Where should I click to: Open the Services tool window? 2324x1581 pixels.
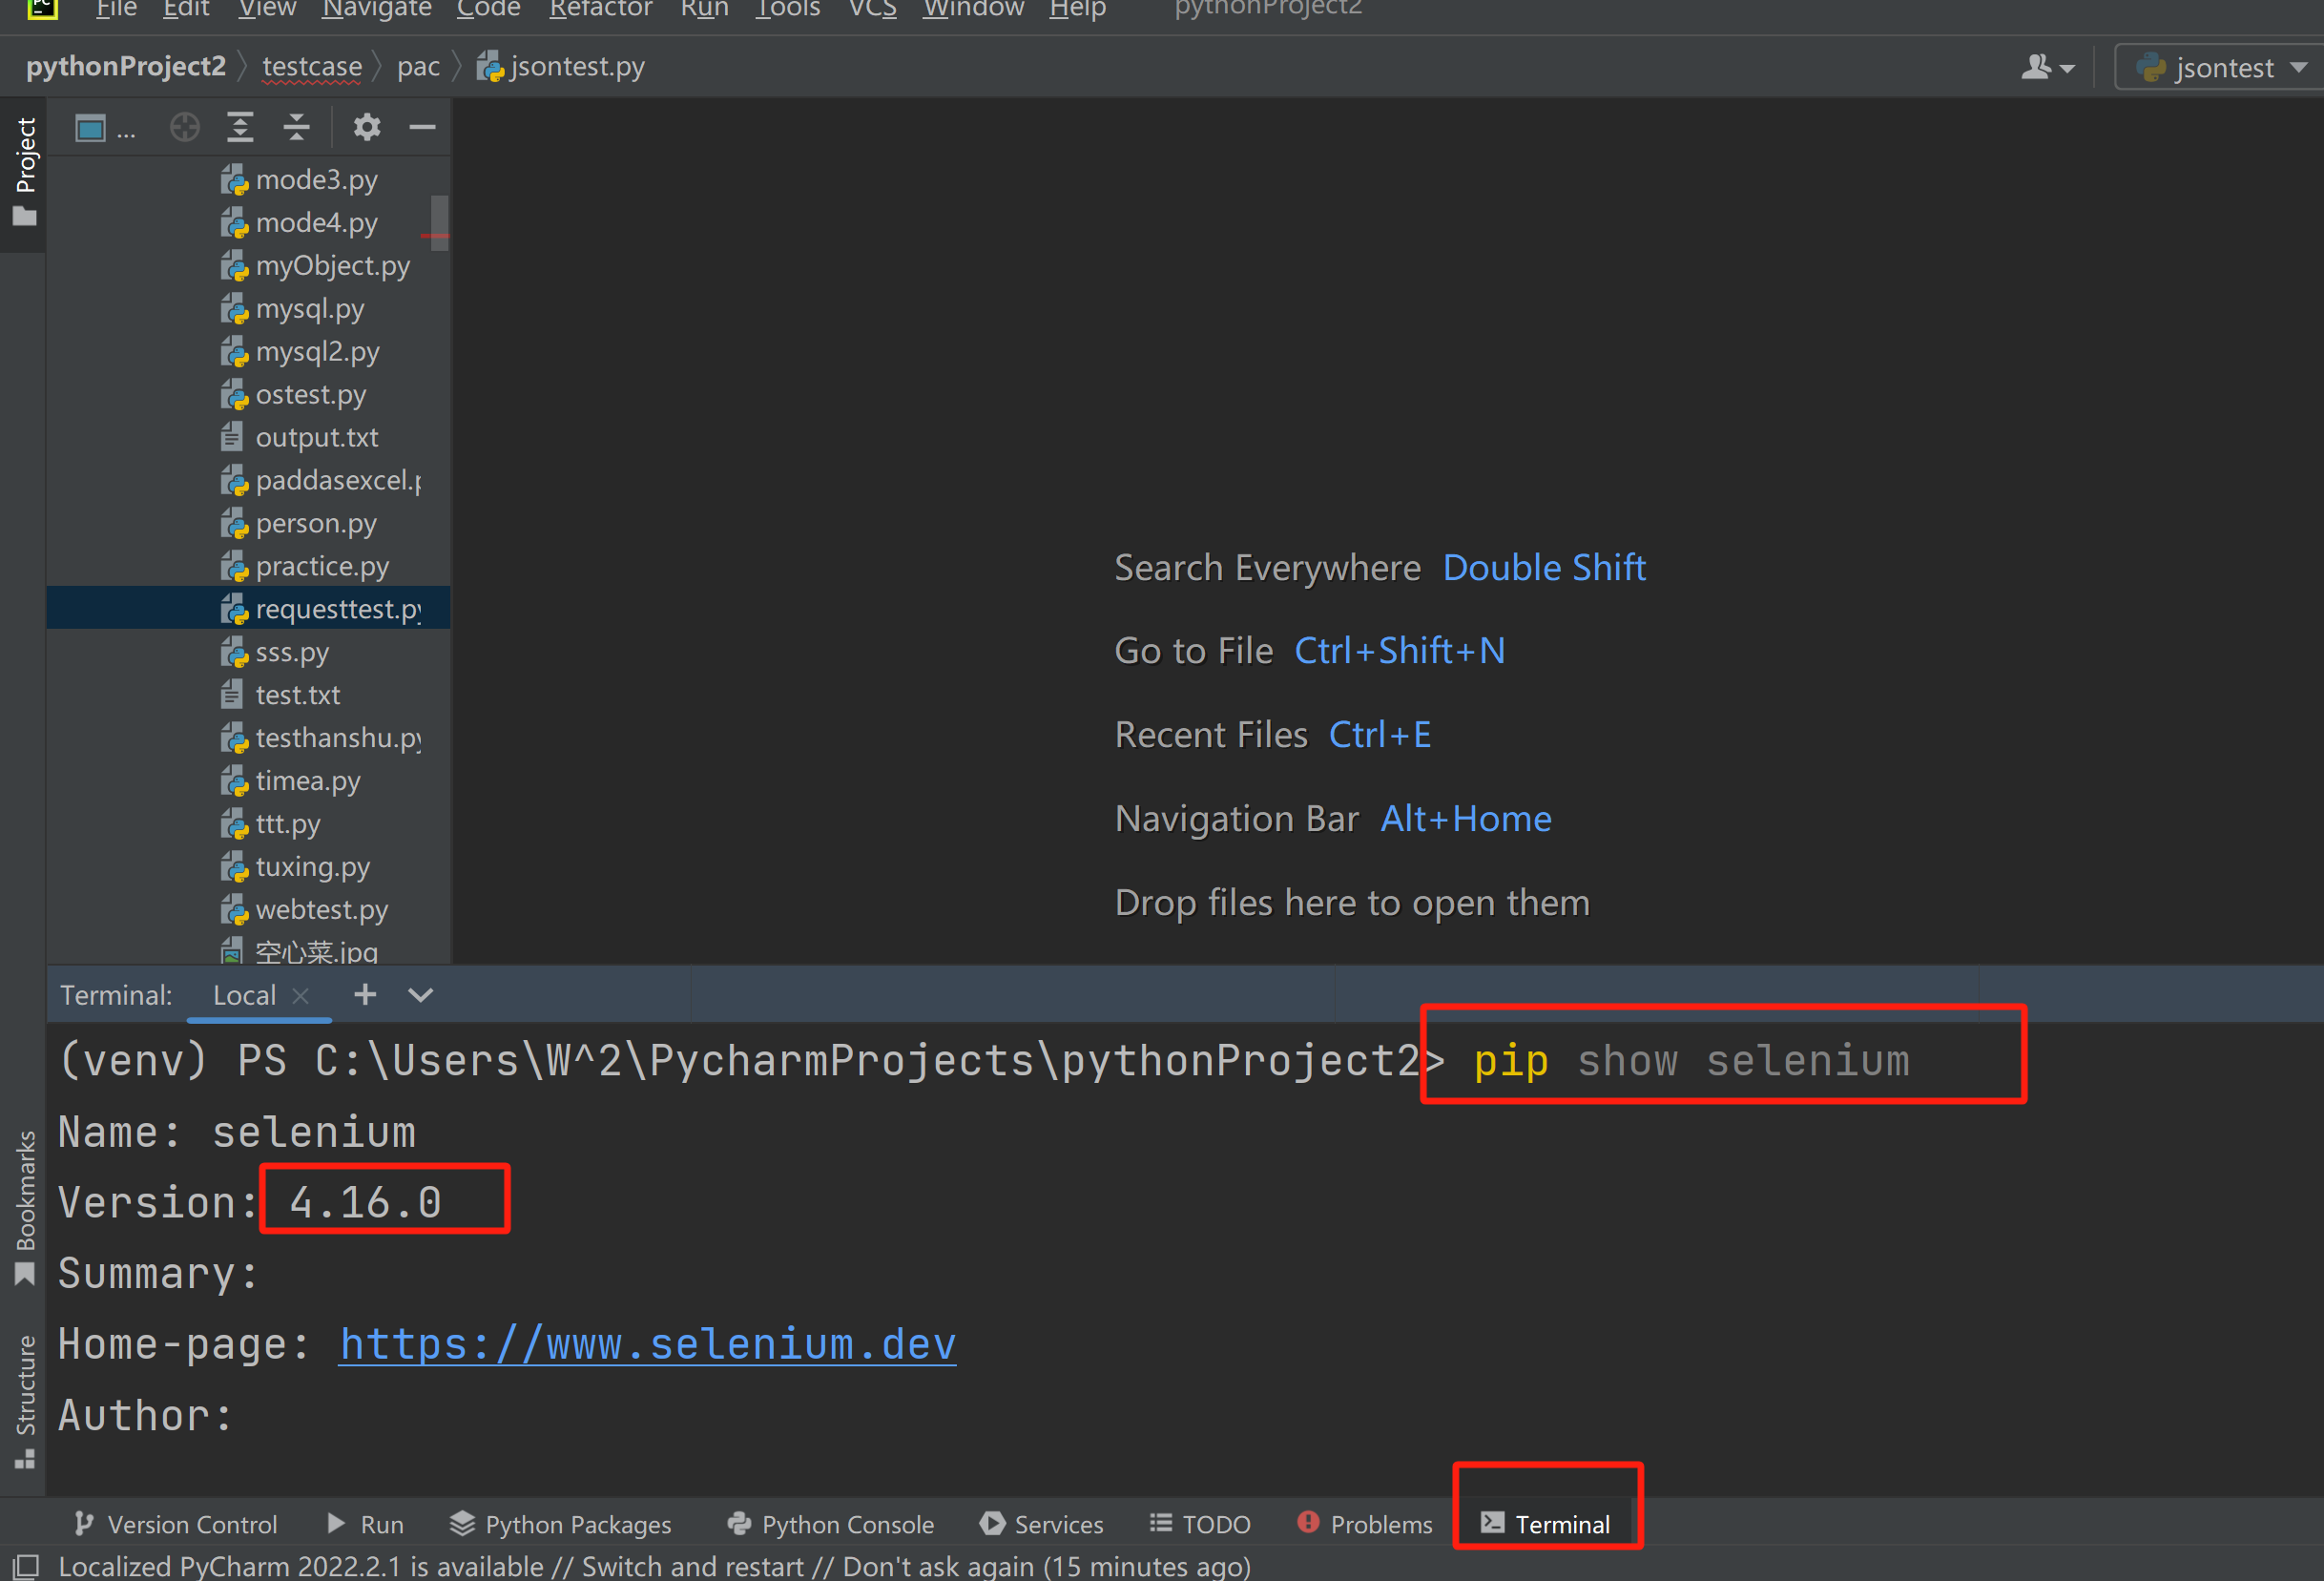tap(1041, 1523)
